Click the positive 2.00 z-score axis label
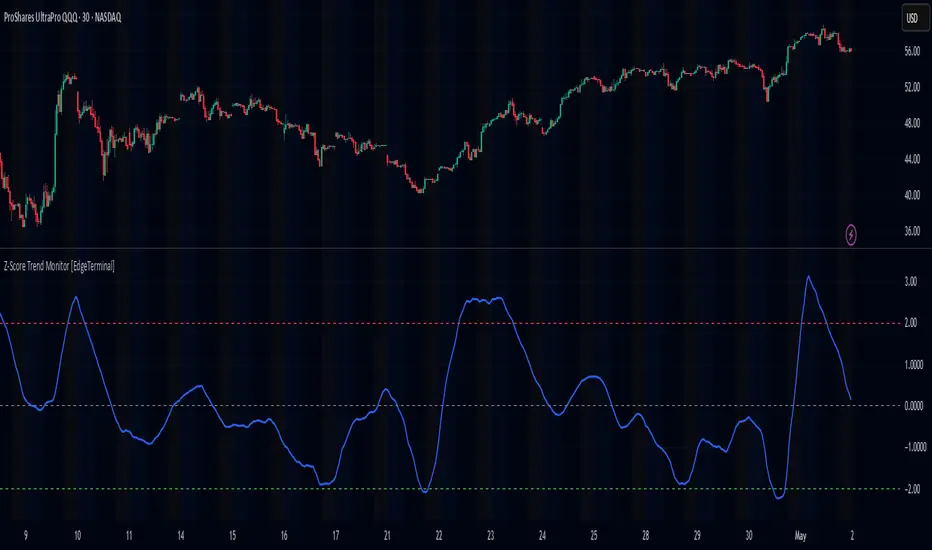 pos(911,323)
